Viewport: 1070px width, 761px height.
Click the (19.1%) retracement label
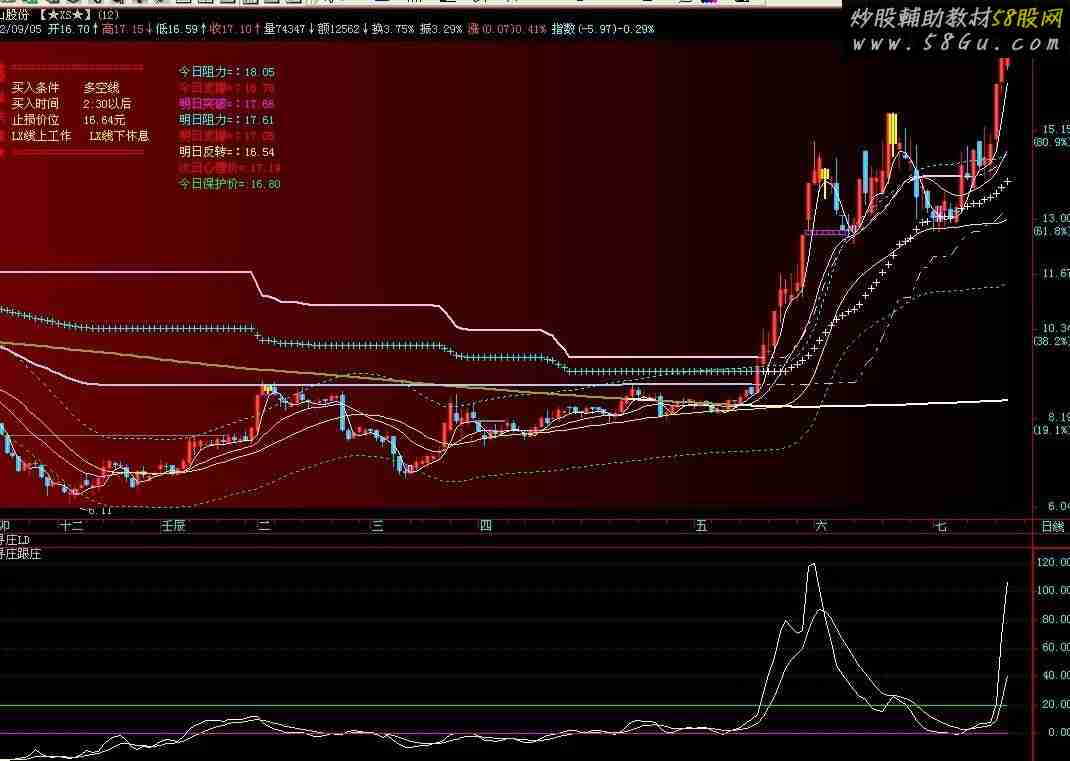pos(1052,430)
